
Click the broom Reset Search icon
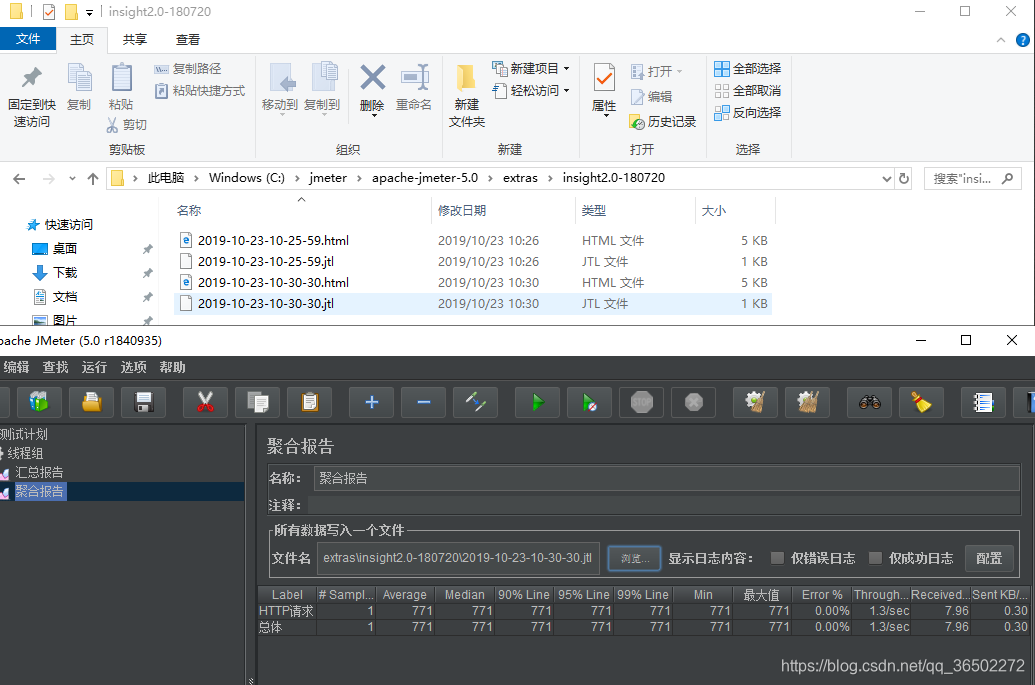click(x=921, y=402)
